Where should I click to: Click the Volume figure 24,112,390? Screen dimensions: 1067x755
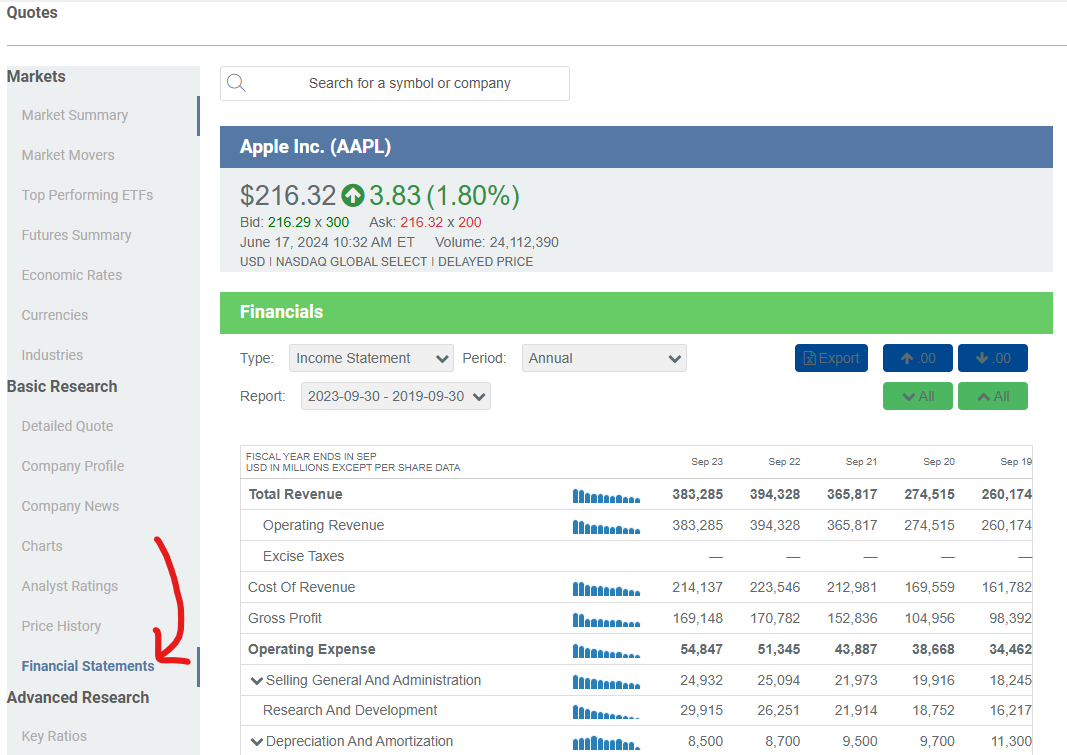[524, 243]
